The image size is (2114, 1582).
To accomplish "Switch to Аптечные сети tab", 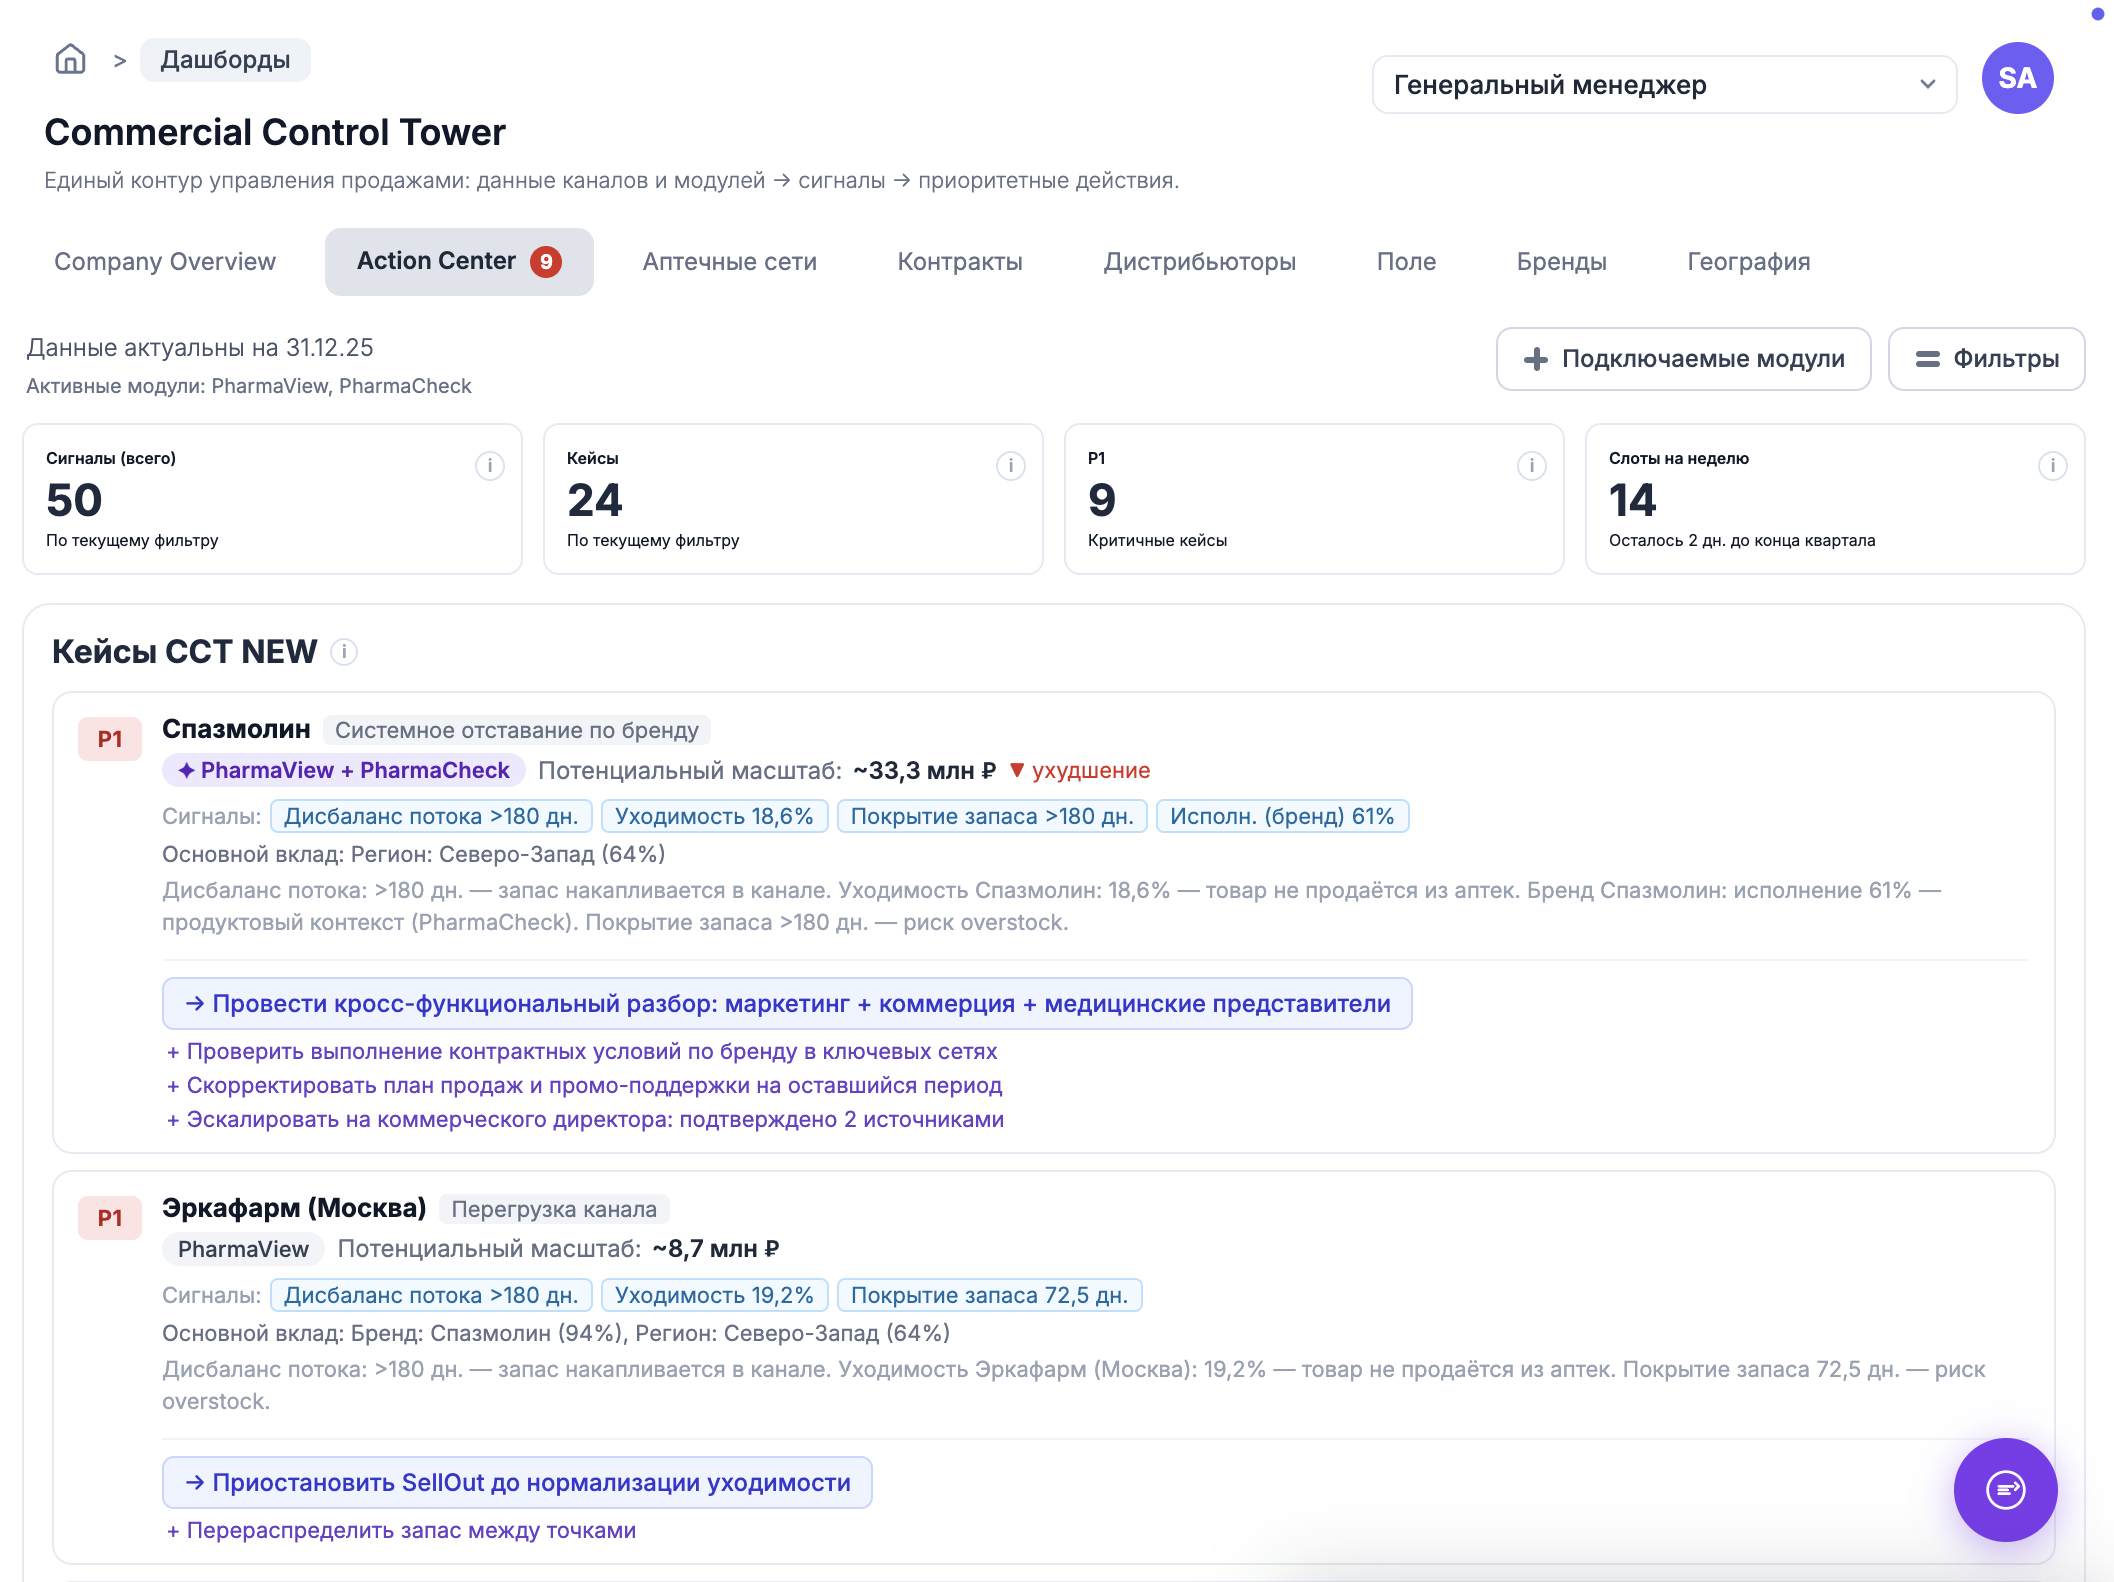I will 729,262.
